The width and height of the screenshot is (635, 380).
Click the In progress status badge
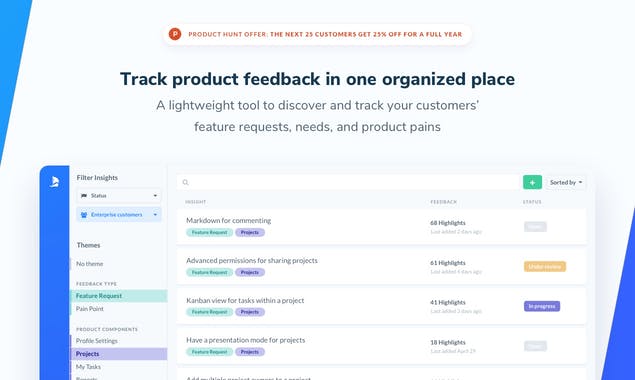542,306
